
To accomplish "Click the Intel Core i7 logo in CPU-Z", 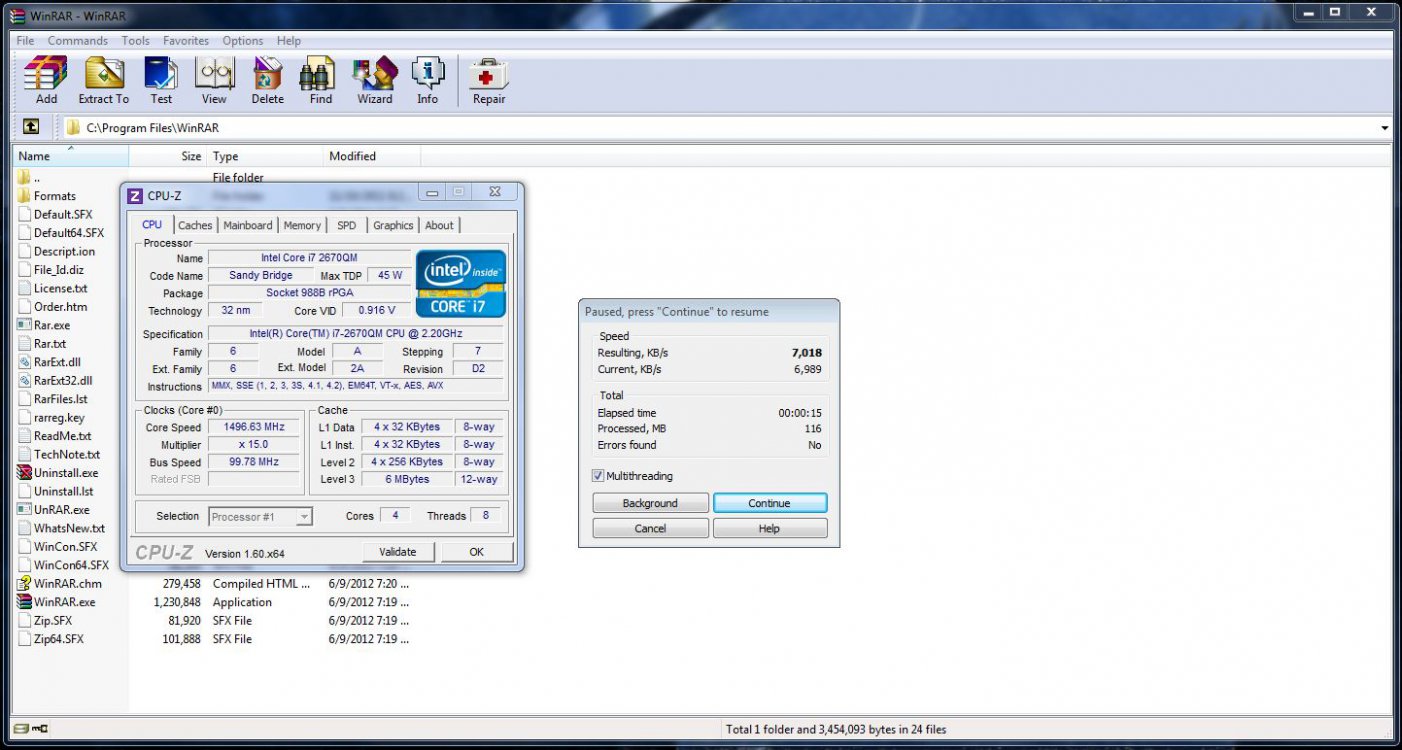I will click(461, 283).
